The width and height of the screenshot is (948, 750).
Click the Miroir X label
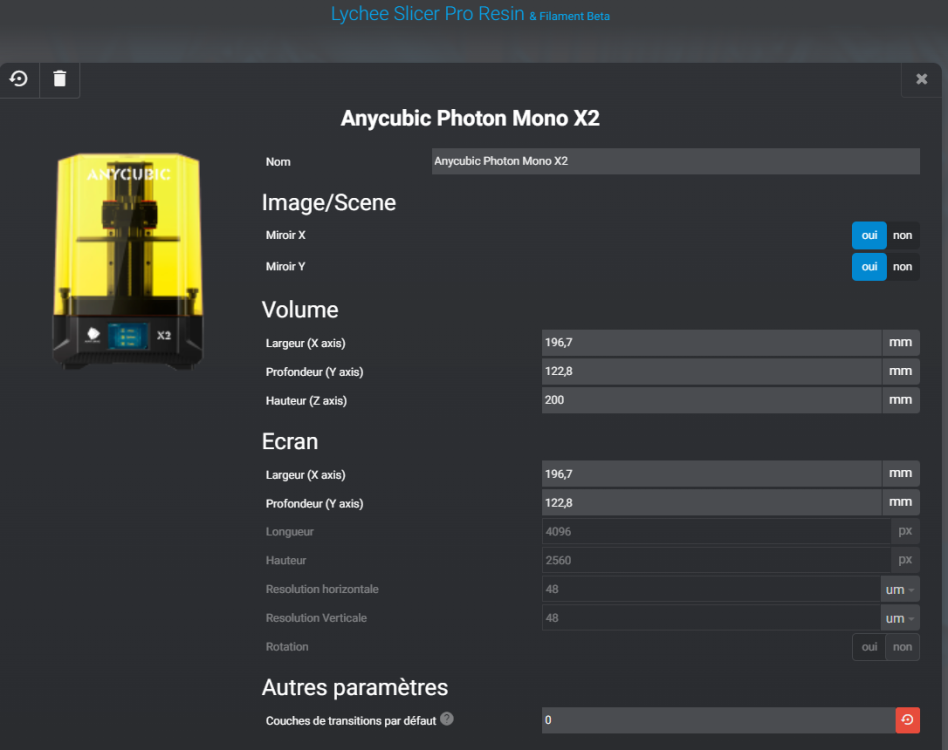[285, 235]
